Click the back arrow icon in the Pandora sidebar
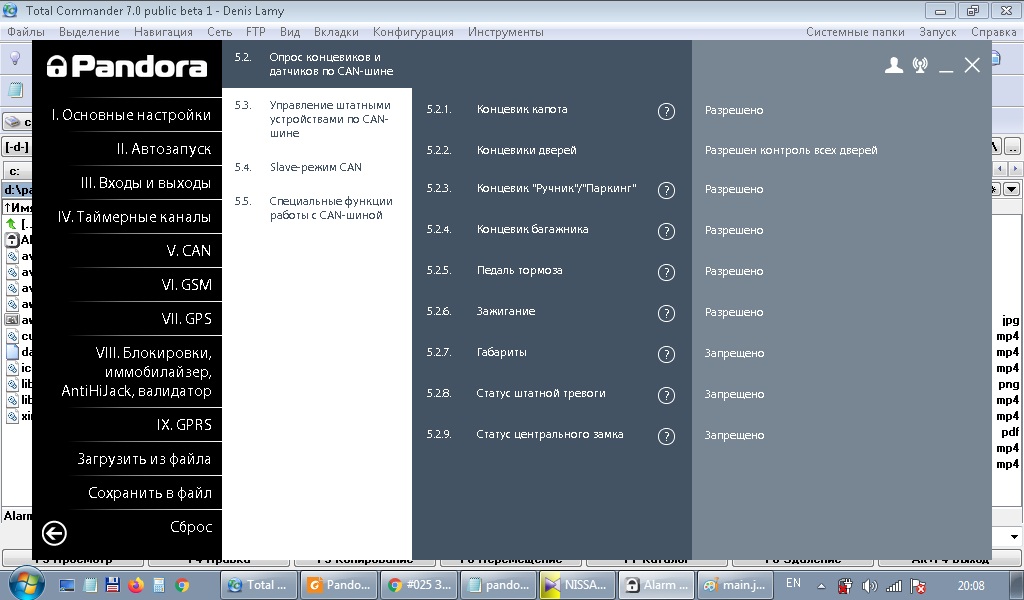Image resolution: width=1024 pixels, height=600 pixels. coord(54,533)
